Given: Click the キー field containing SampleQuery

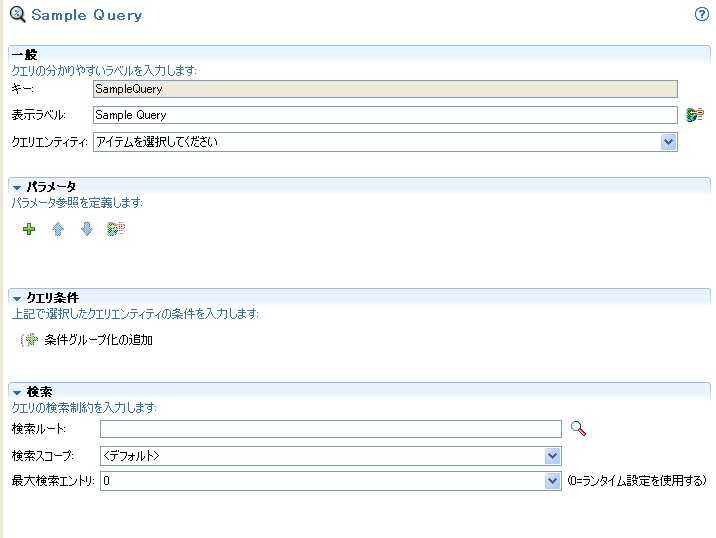Looking at the screenshot, I should [x=385, y=89].
